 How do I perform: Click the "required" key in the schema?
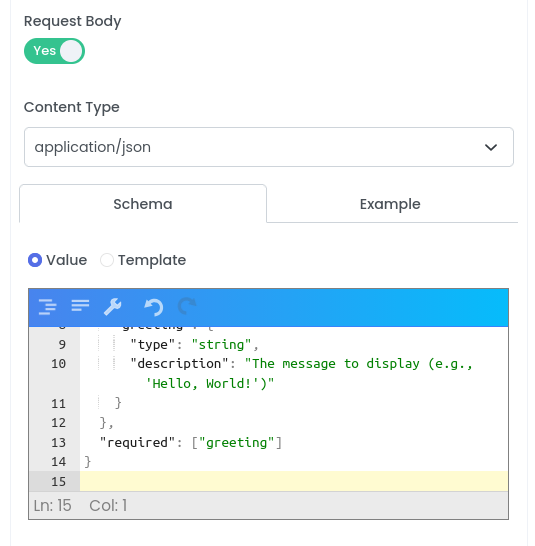(137, 443)
